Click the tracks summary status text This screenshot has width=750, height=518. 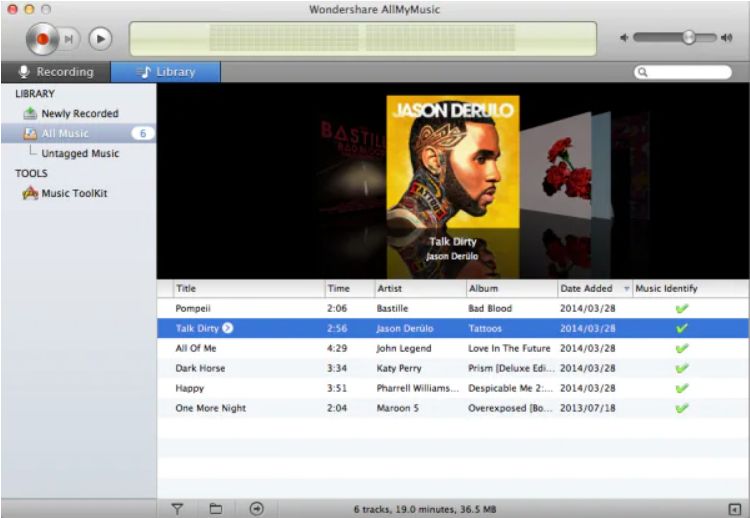425,509
